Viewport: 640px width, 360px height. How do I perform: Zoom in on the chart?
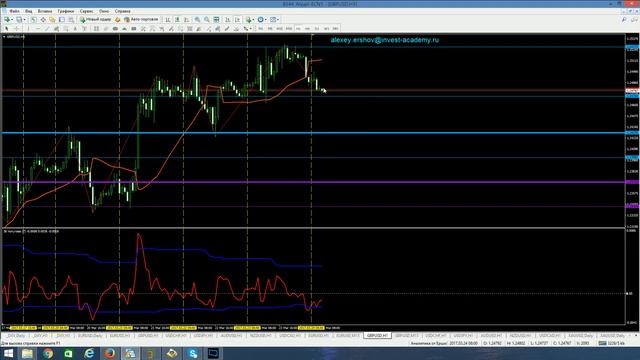click(198, 20)
